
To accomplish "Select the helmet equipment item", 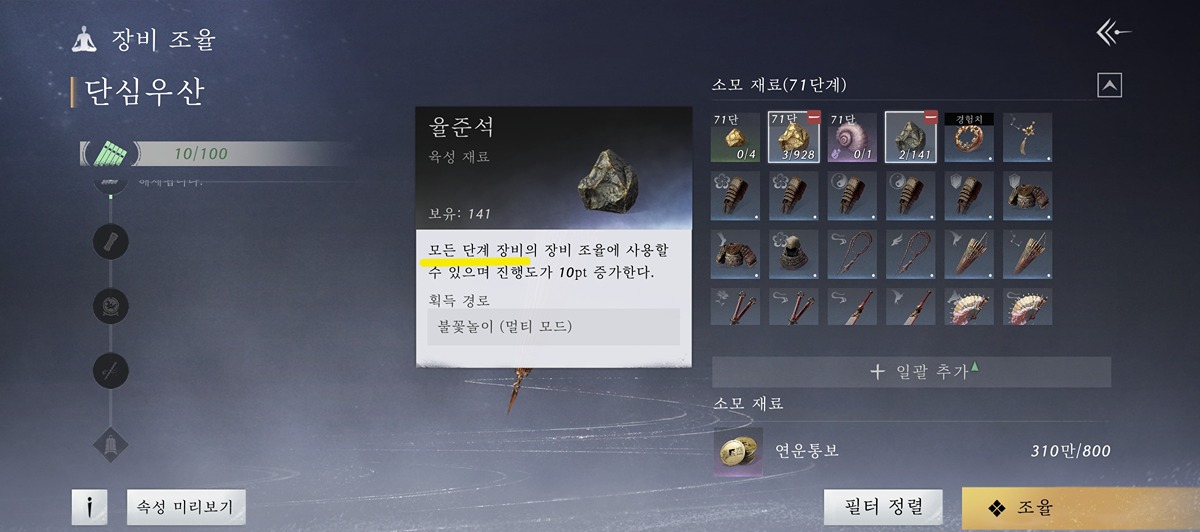I will [x=793, y=254].
